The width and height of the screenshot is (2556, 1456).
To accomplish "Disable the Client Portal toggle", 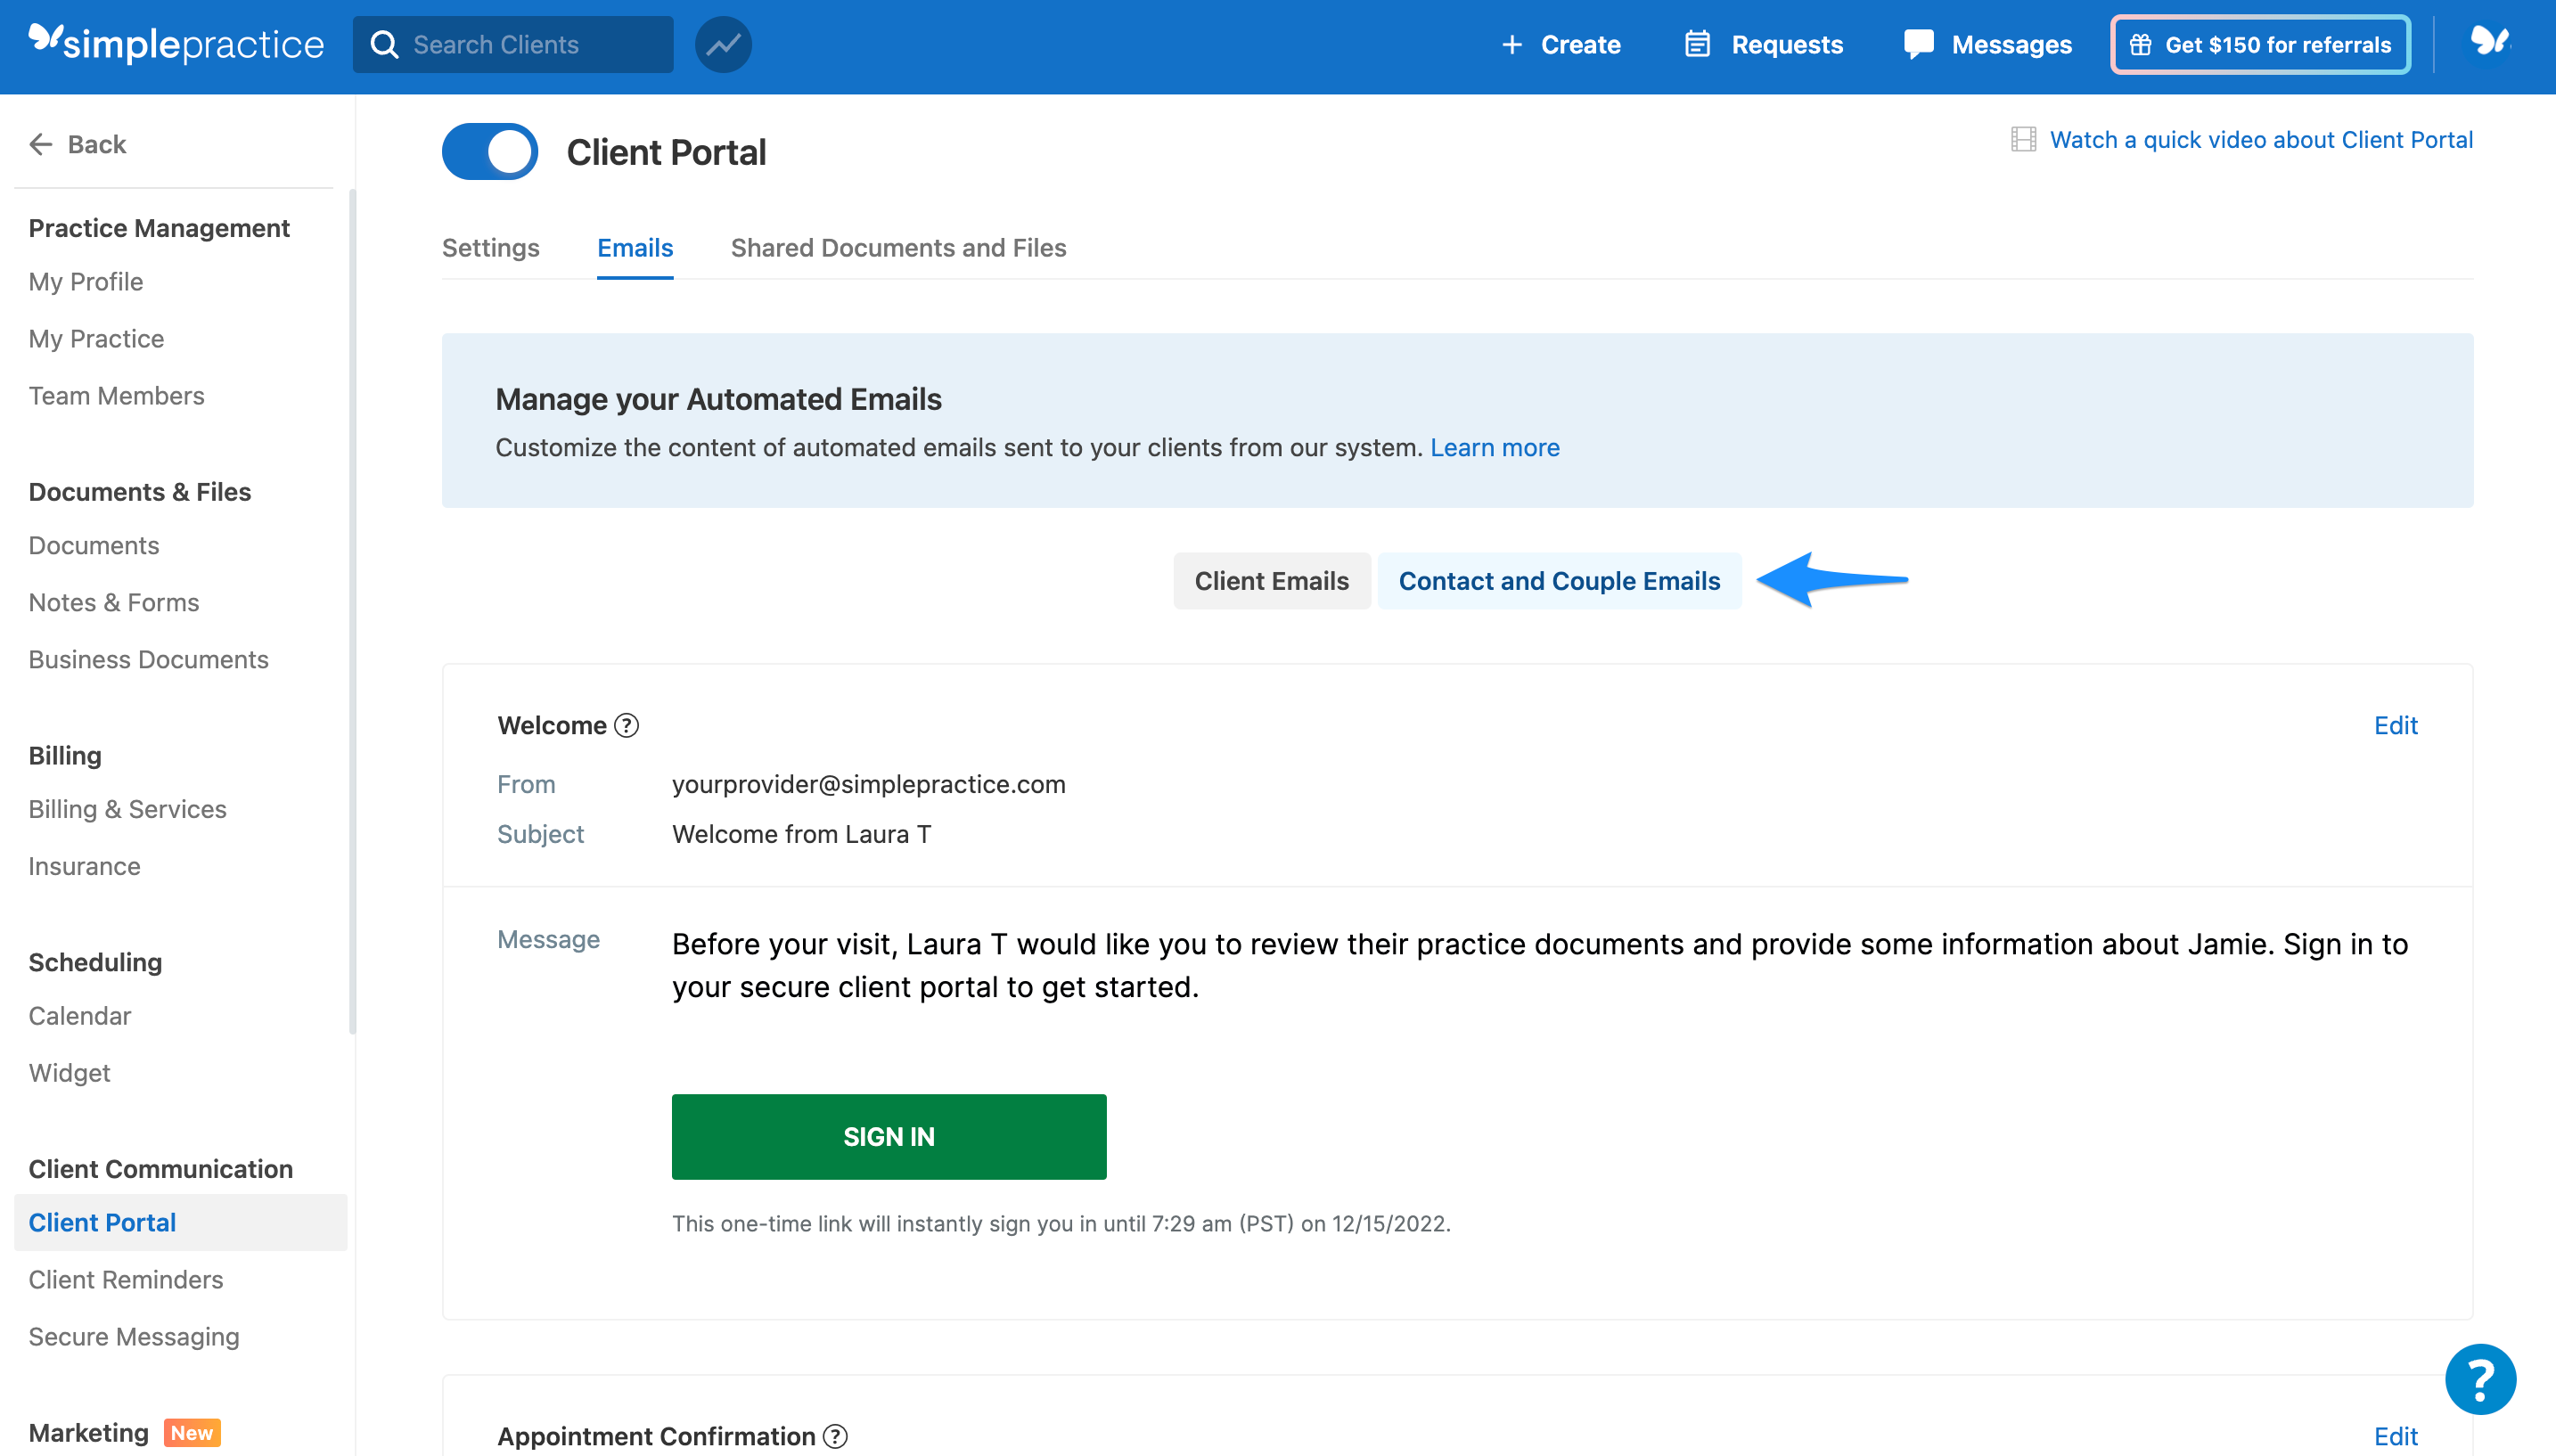I will [489, 151].
